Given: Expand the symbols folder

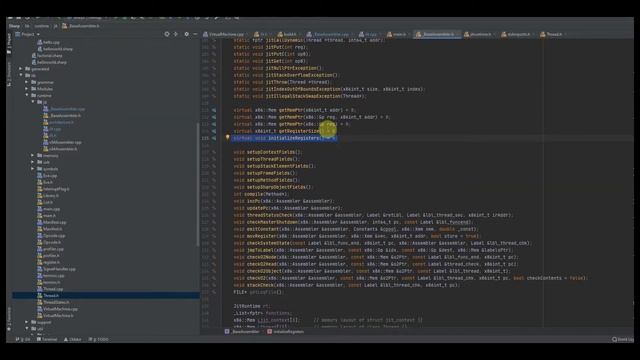Looking at the screenshot, I should (33, 169).
